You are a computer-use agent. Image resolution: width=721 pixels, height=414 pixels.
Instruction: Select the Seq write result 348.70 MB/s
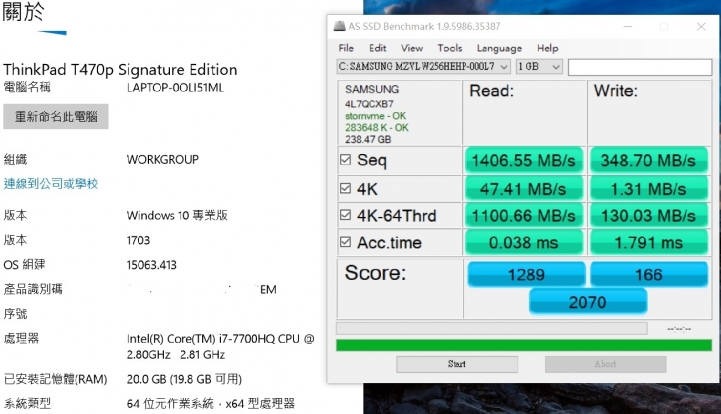point(648,160)
